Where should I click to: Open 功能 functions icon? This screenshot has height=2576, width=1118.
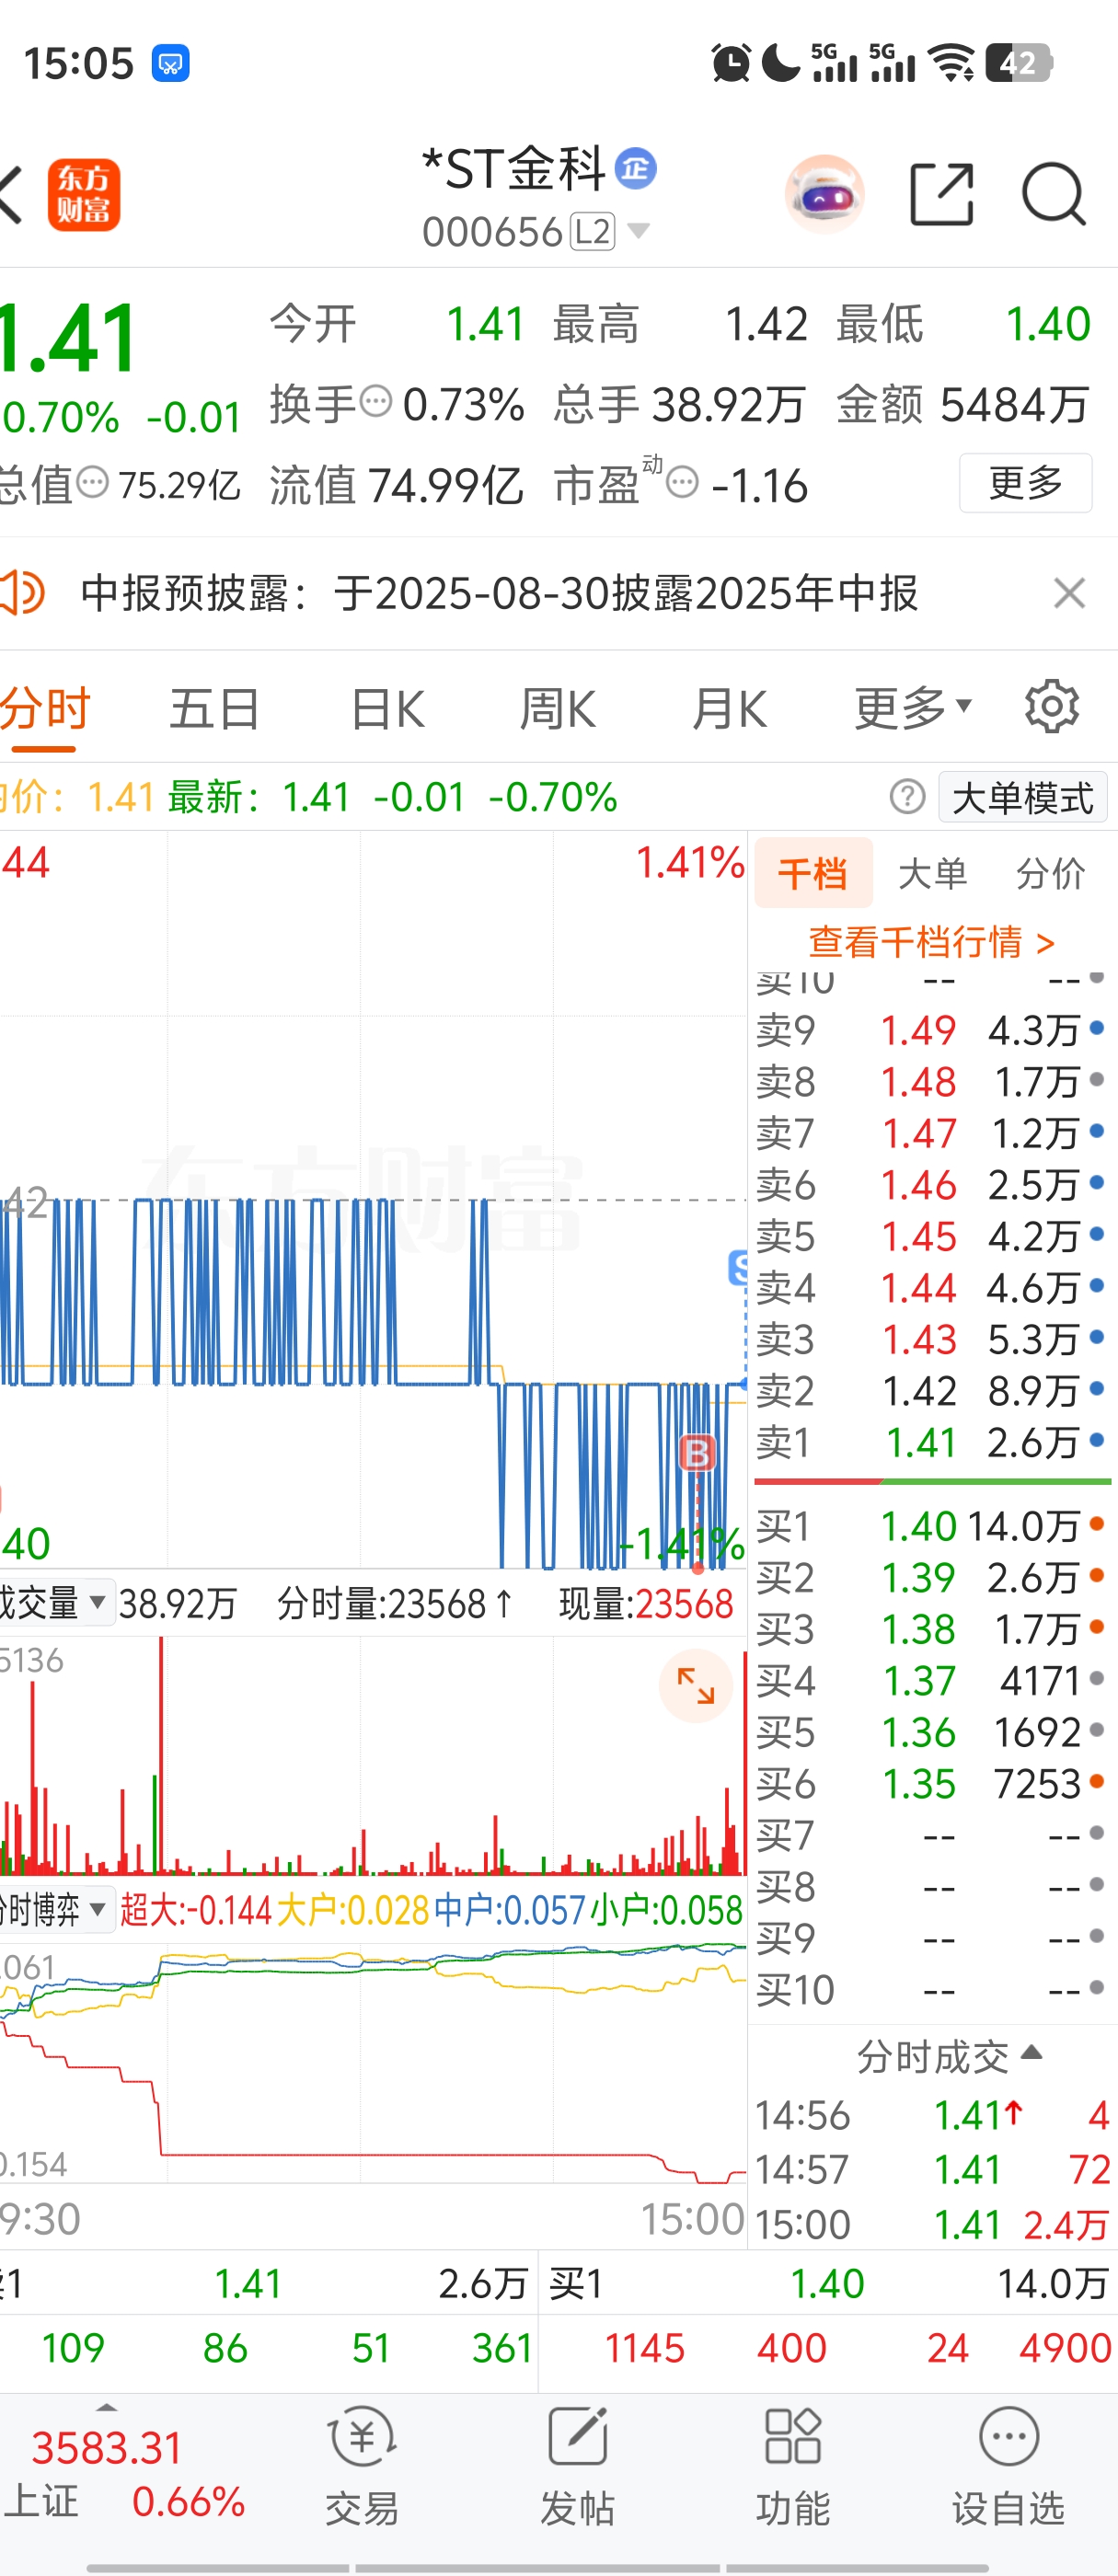click(793, 2467)
